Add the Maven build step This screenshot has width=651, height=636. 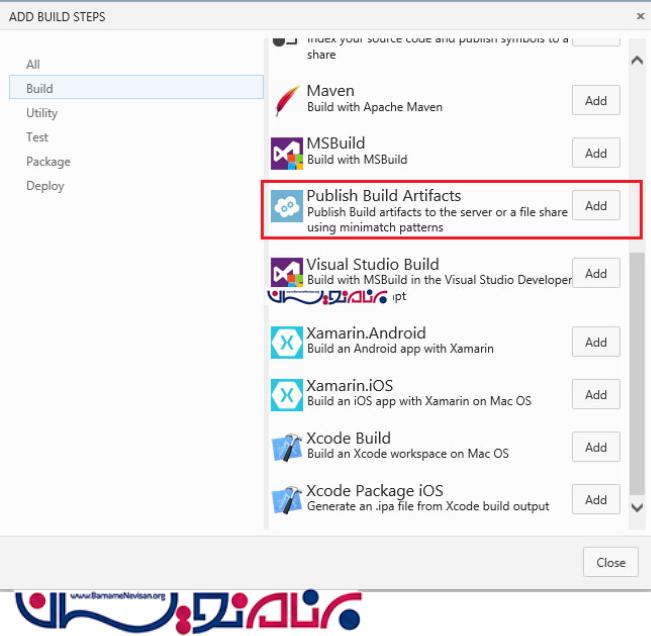click(x=596, y=100)
